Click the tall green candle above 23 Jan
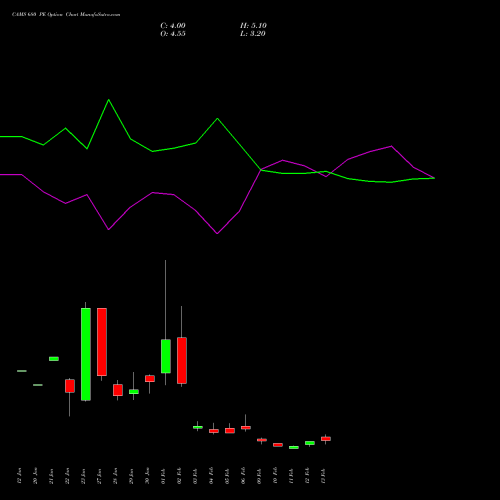Image resolution: width=500 pixels, height=500 pixels. click(x=86, y=354)
